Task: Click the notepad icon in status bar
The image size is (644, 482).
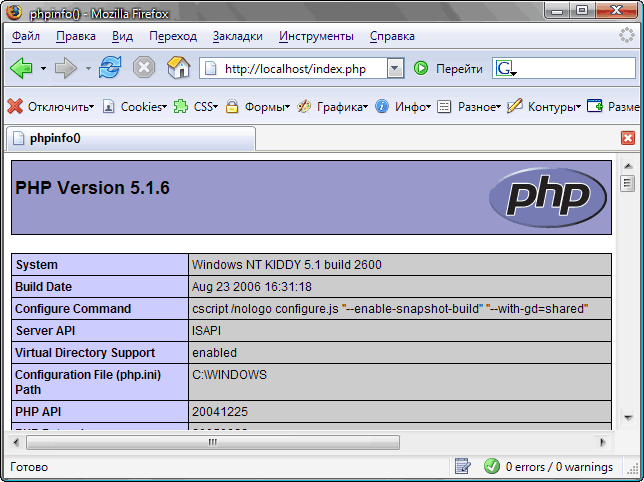Action: click(x=463, y=466)
